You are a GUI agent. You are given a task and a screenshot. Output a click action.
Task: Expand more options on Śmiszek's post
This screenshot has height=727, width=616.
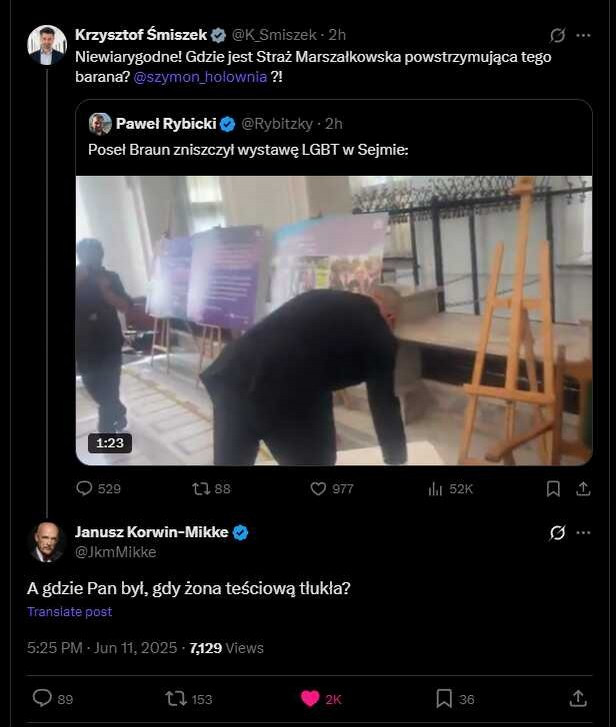tap(583, 35)
